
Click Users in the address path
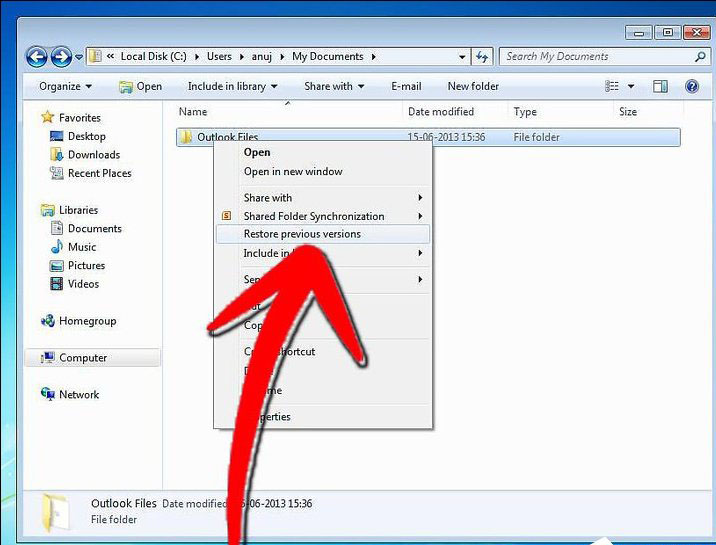pyautogui.click(x=219, y=57)
